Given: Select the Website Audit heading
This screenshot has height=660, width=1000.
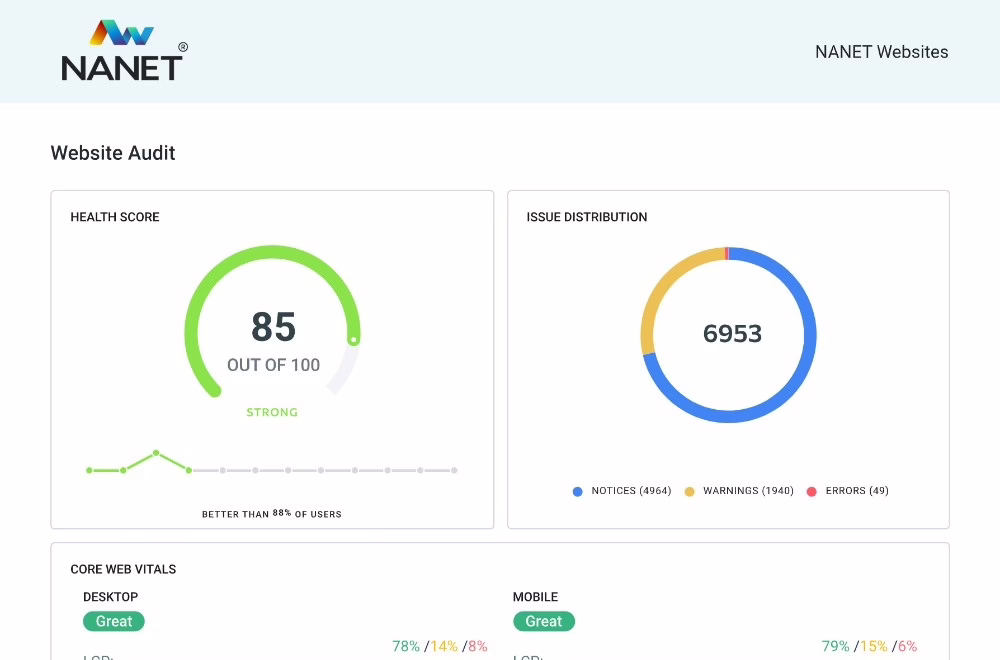Looking at the screenshot, I should coord(113,153).
